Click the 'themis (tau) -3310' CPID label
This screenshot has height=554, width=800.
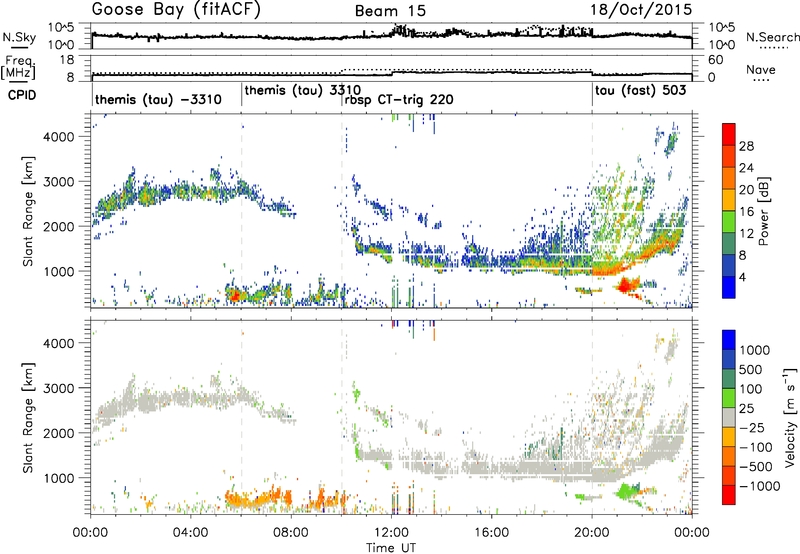pyautogui.click(x=158, y=99)
